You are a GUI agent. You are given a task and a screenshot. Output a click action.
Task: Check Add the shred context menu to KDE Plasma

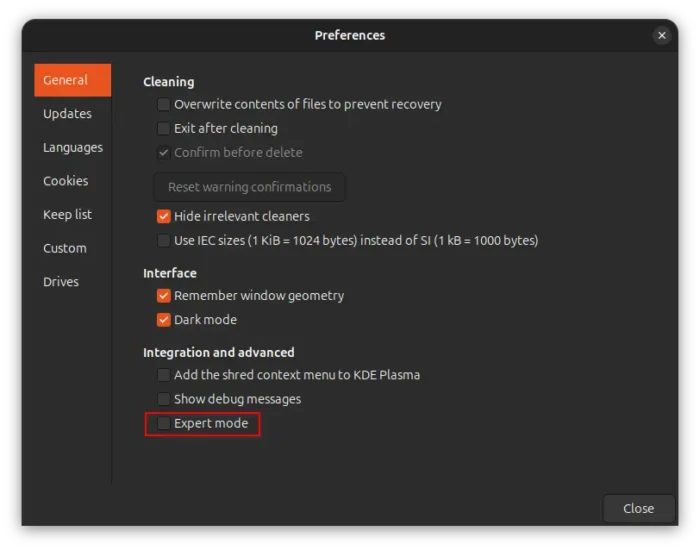point(164,375)
